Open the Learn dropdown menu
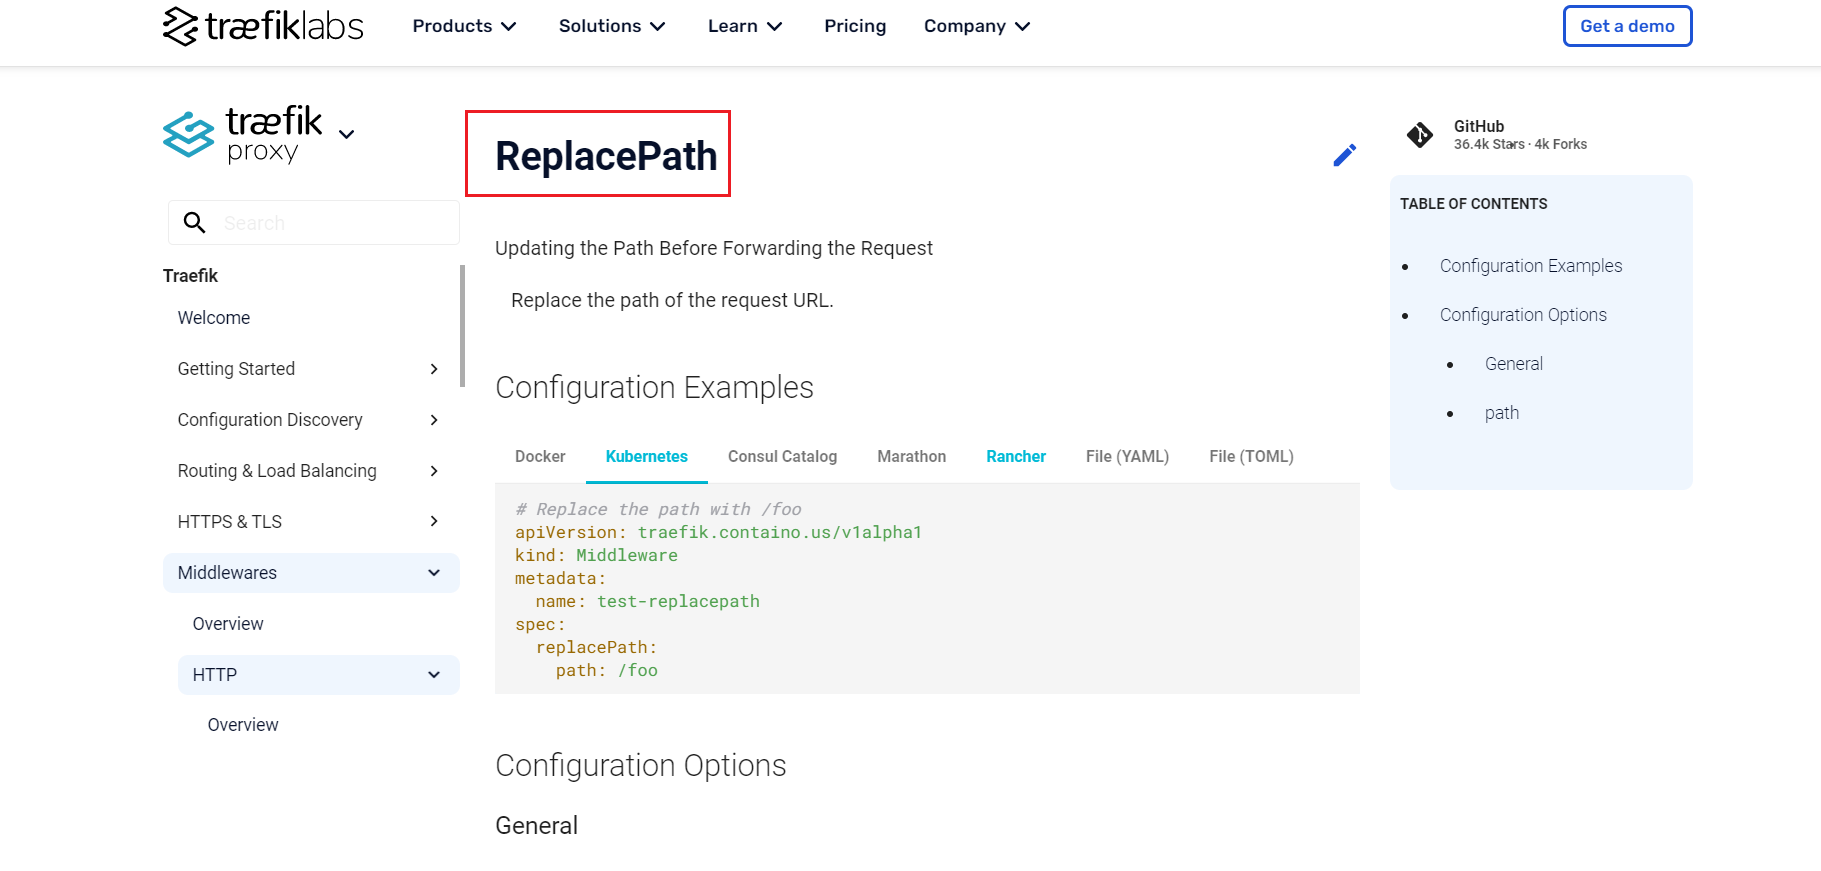The image size is (1821, 871). 745,26
